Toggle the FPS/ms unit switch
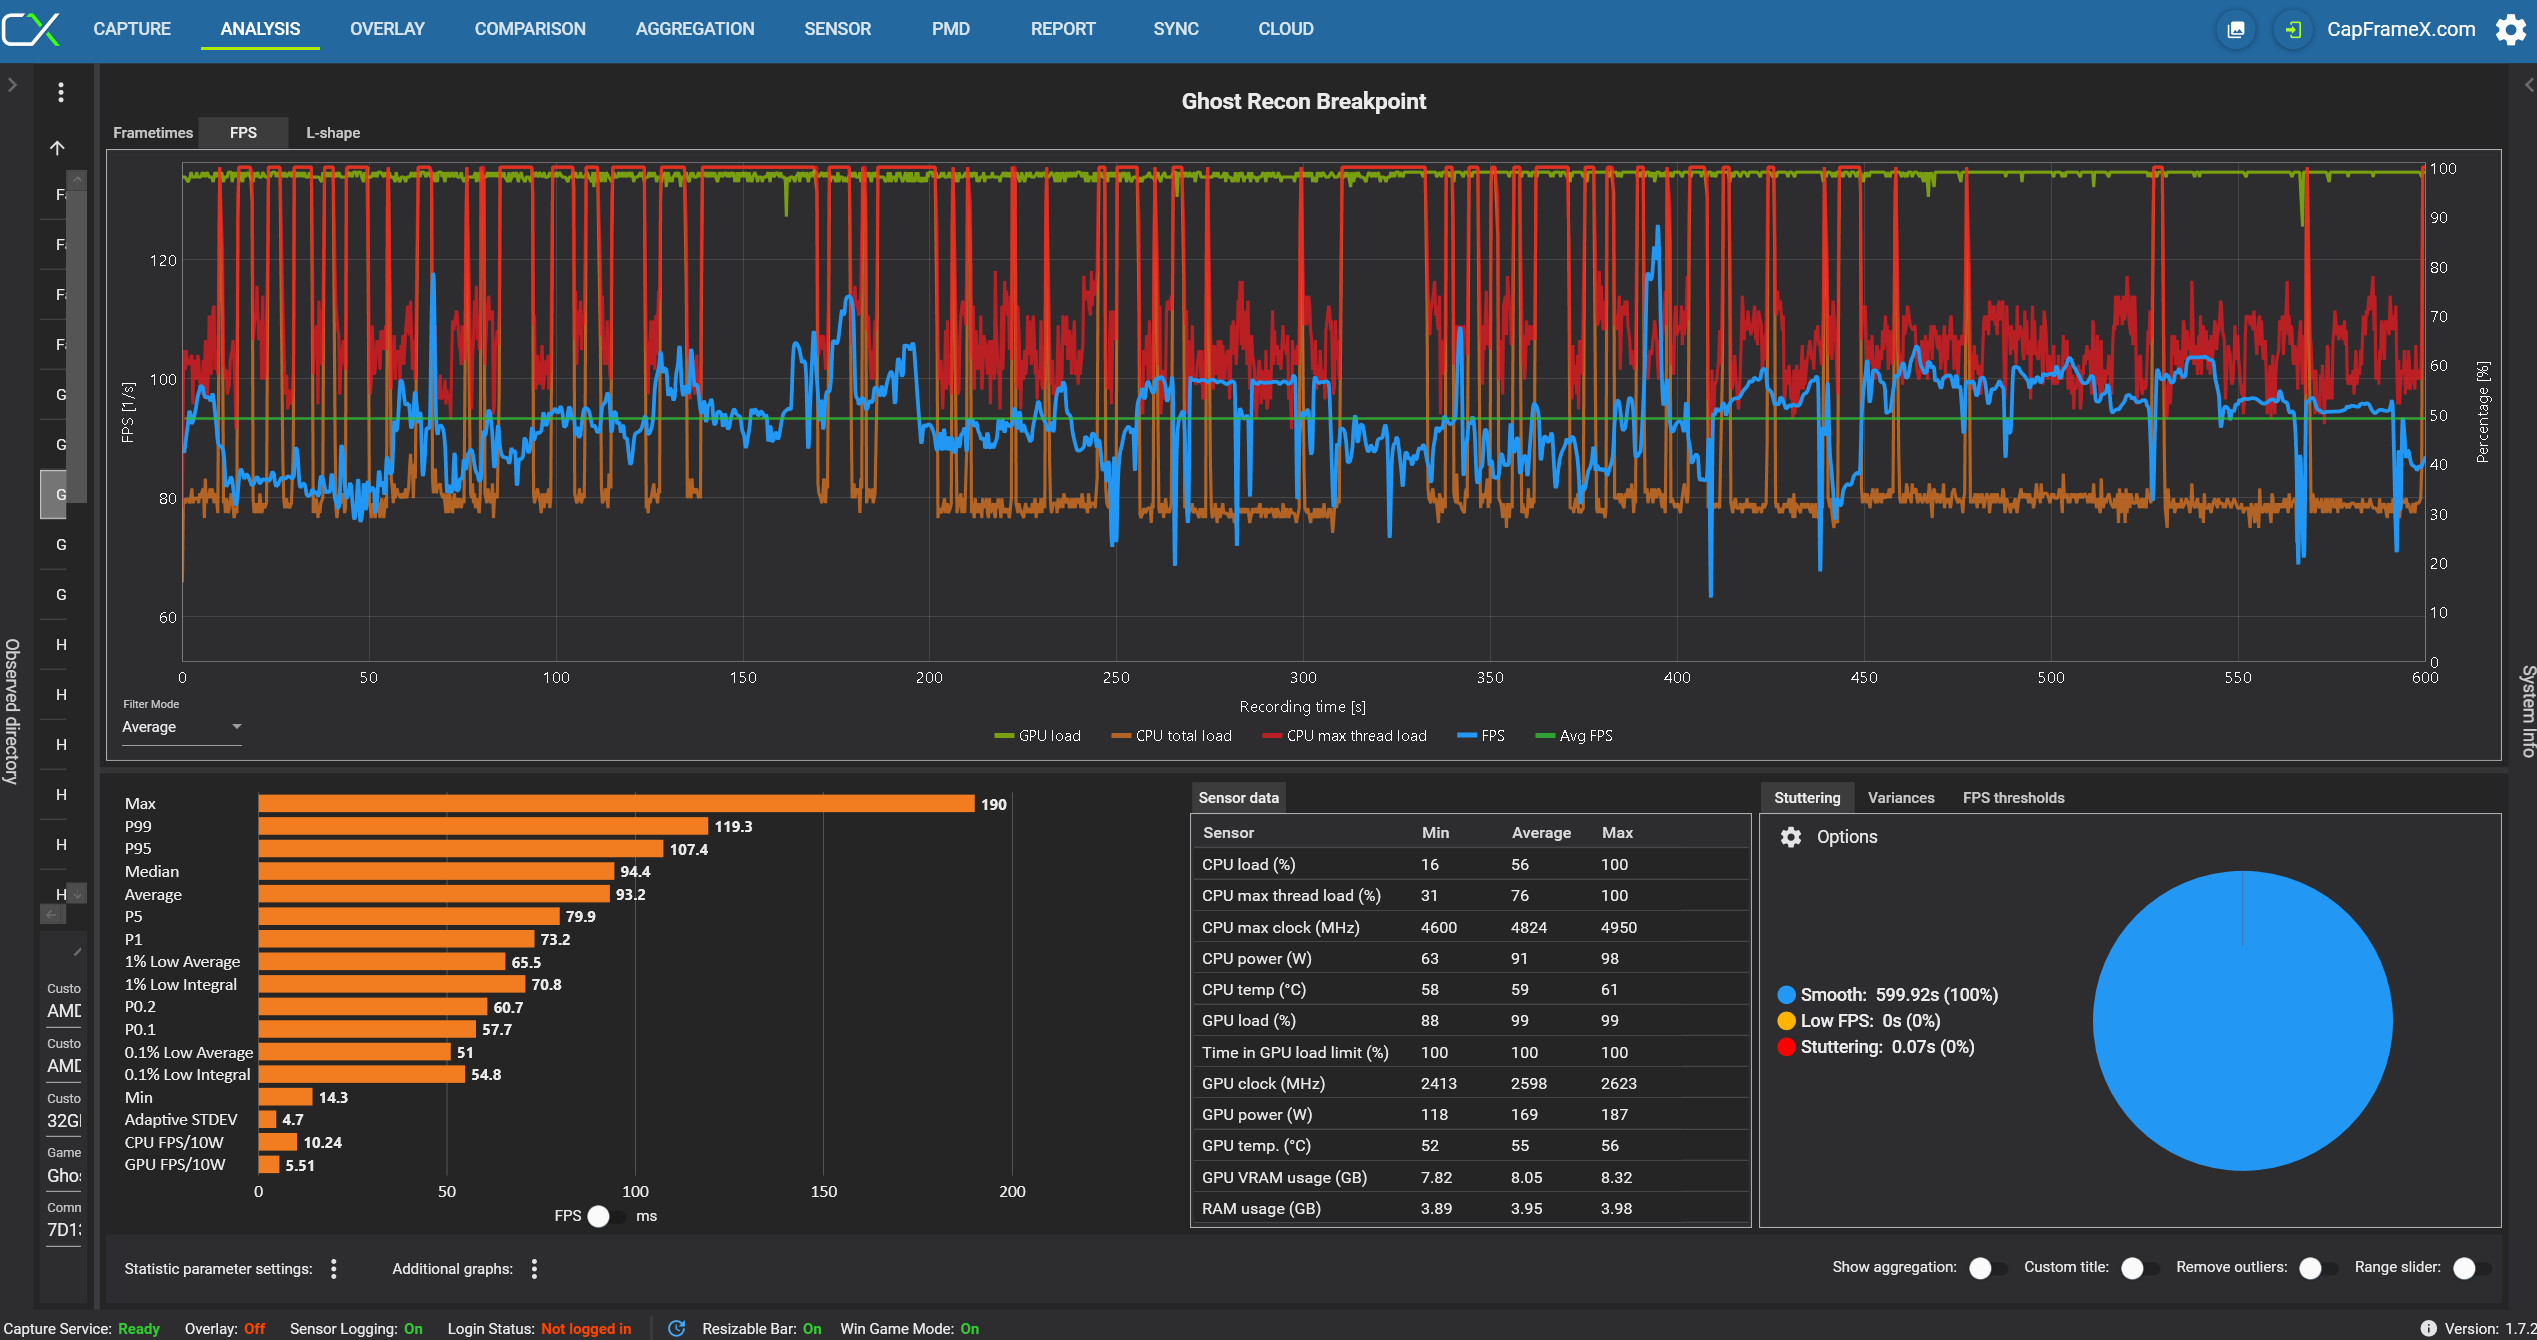Screen dimensions: 2537x1340 click(x=605, y=1216)
